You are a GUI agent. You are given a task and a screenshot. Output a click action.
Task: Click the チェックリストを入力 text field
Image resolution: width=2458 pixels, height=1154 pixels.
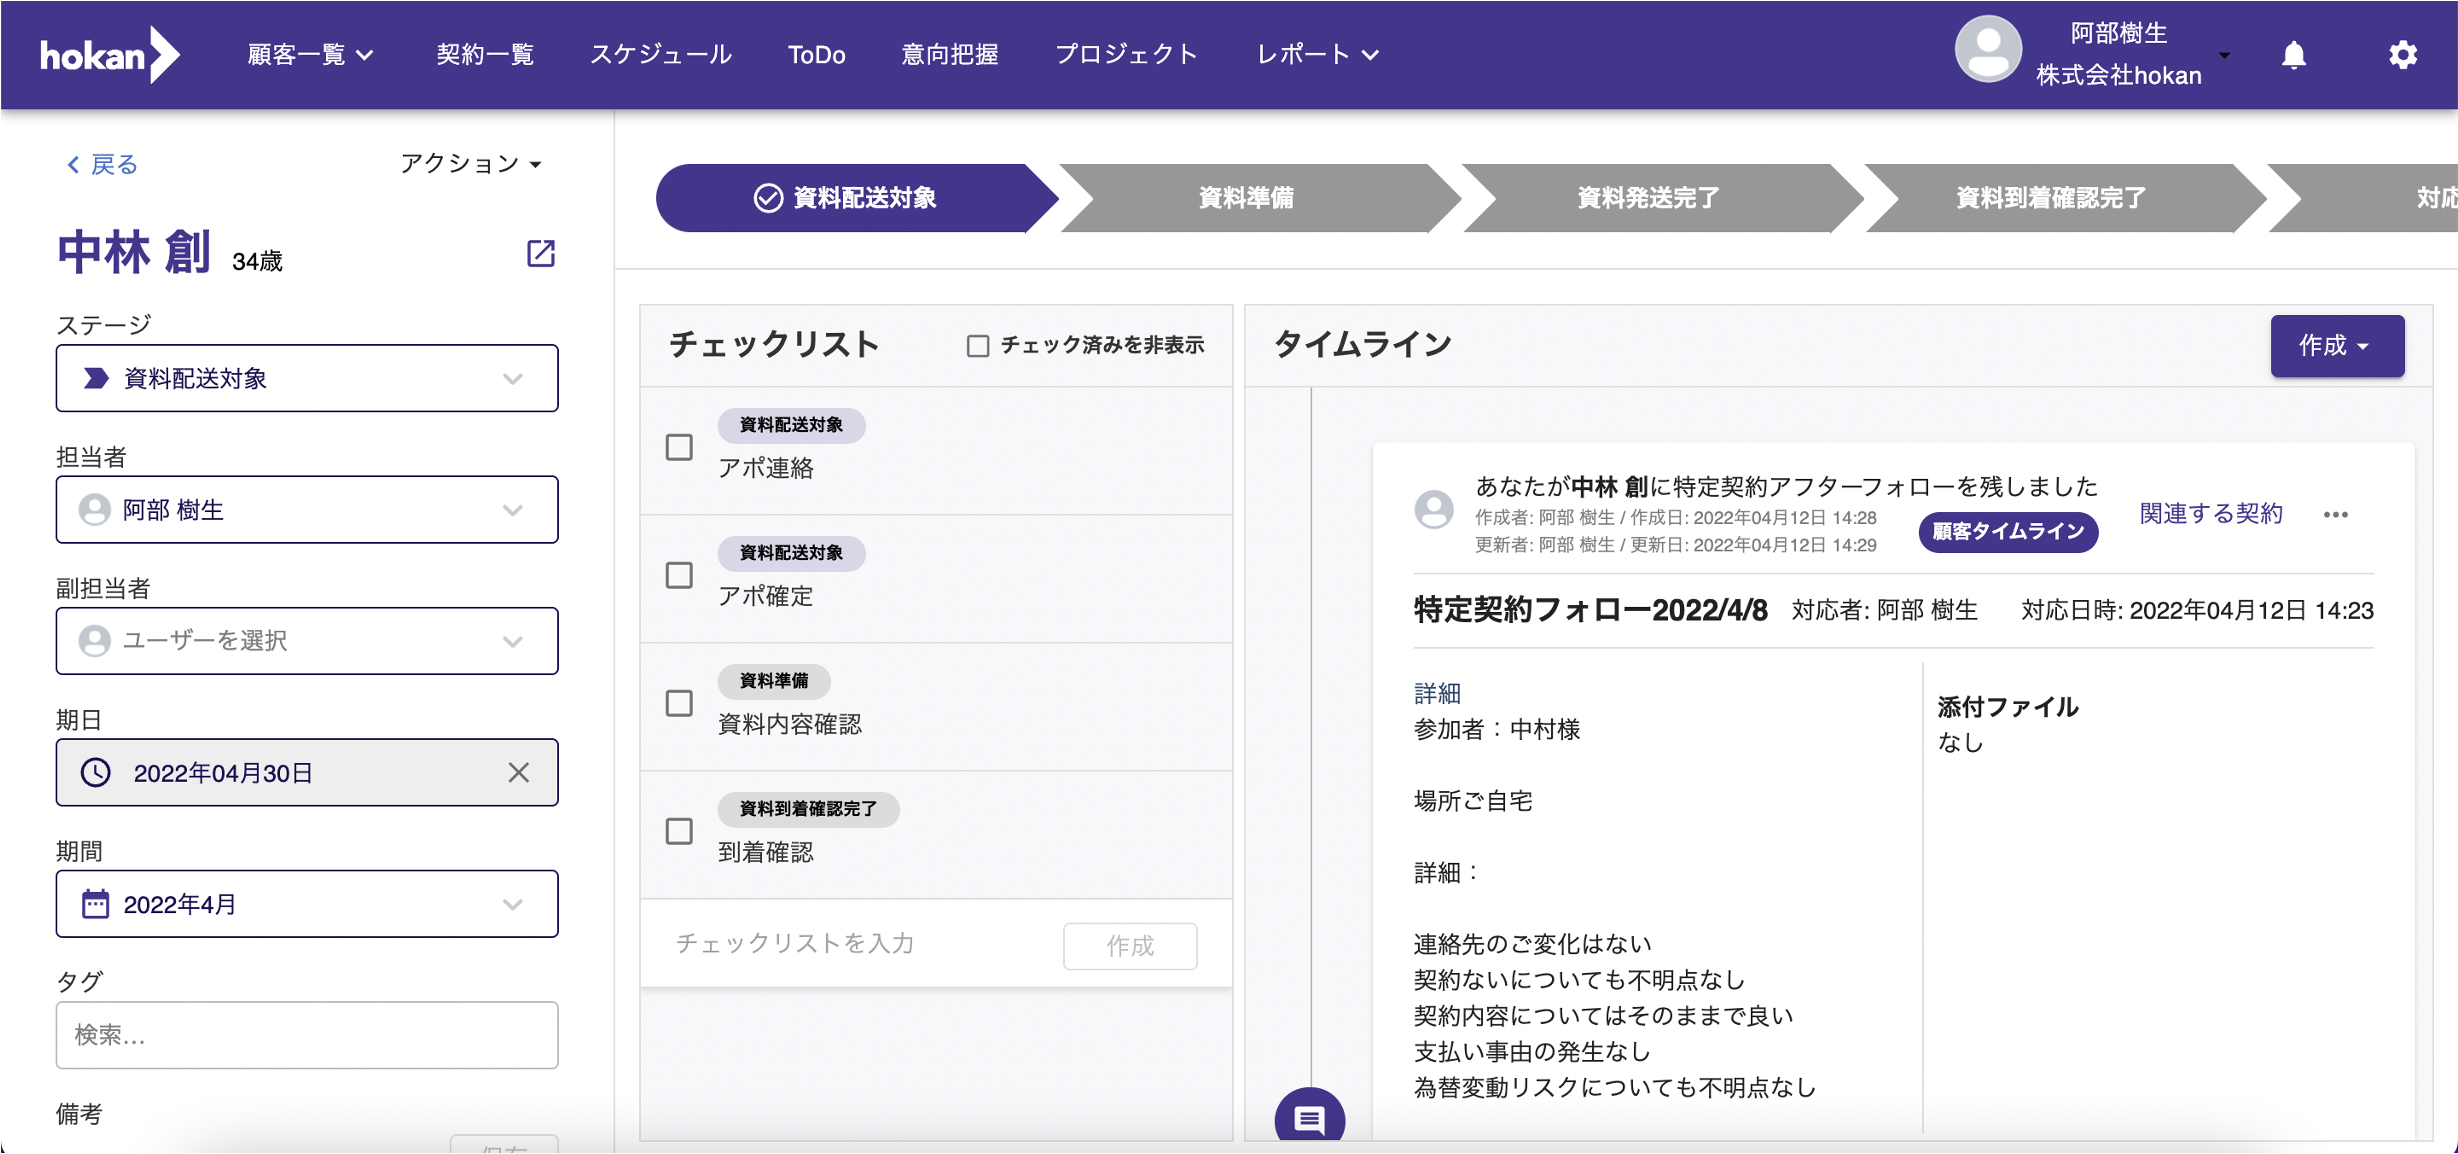point(850,944)
